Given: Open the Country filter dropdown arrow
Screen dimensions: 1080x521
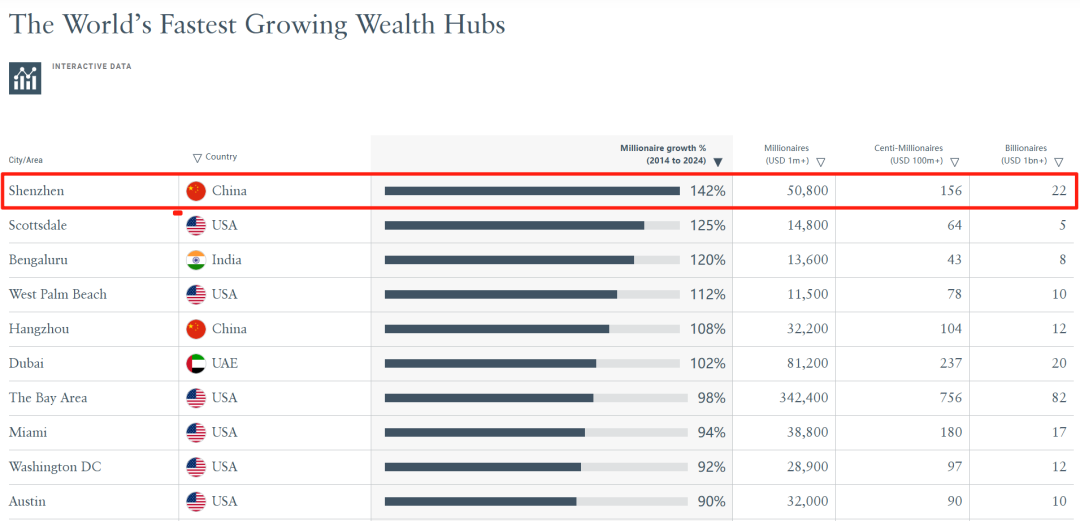Looking at the screenshot, I should (197, 158).
